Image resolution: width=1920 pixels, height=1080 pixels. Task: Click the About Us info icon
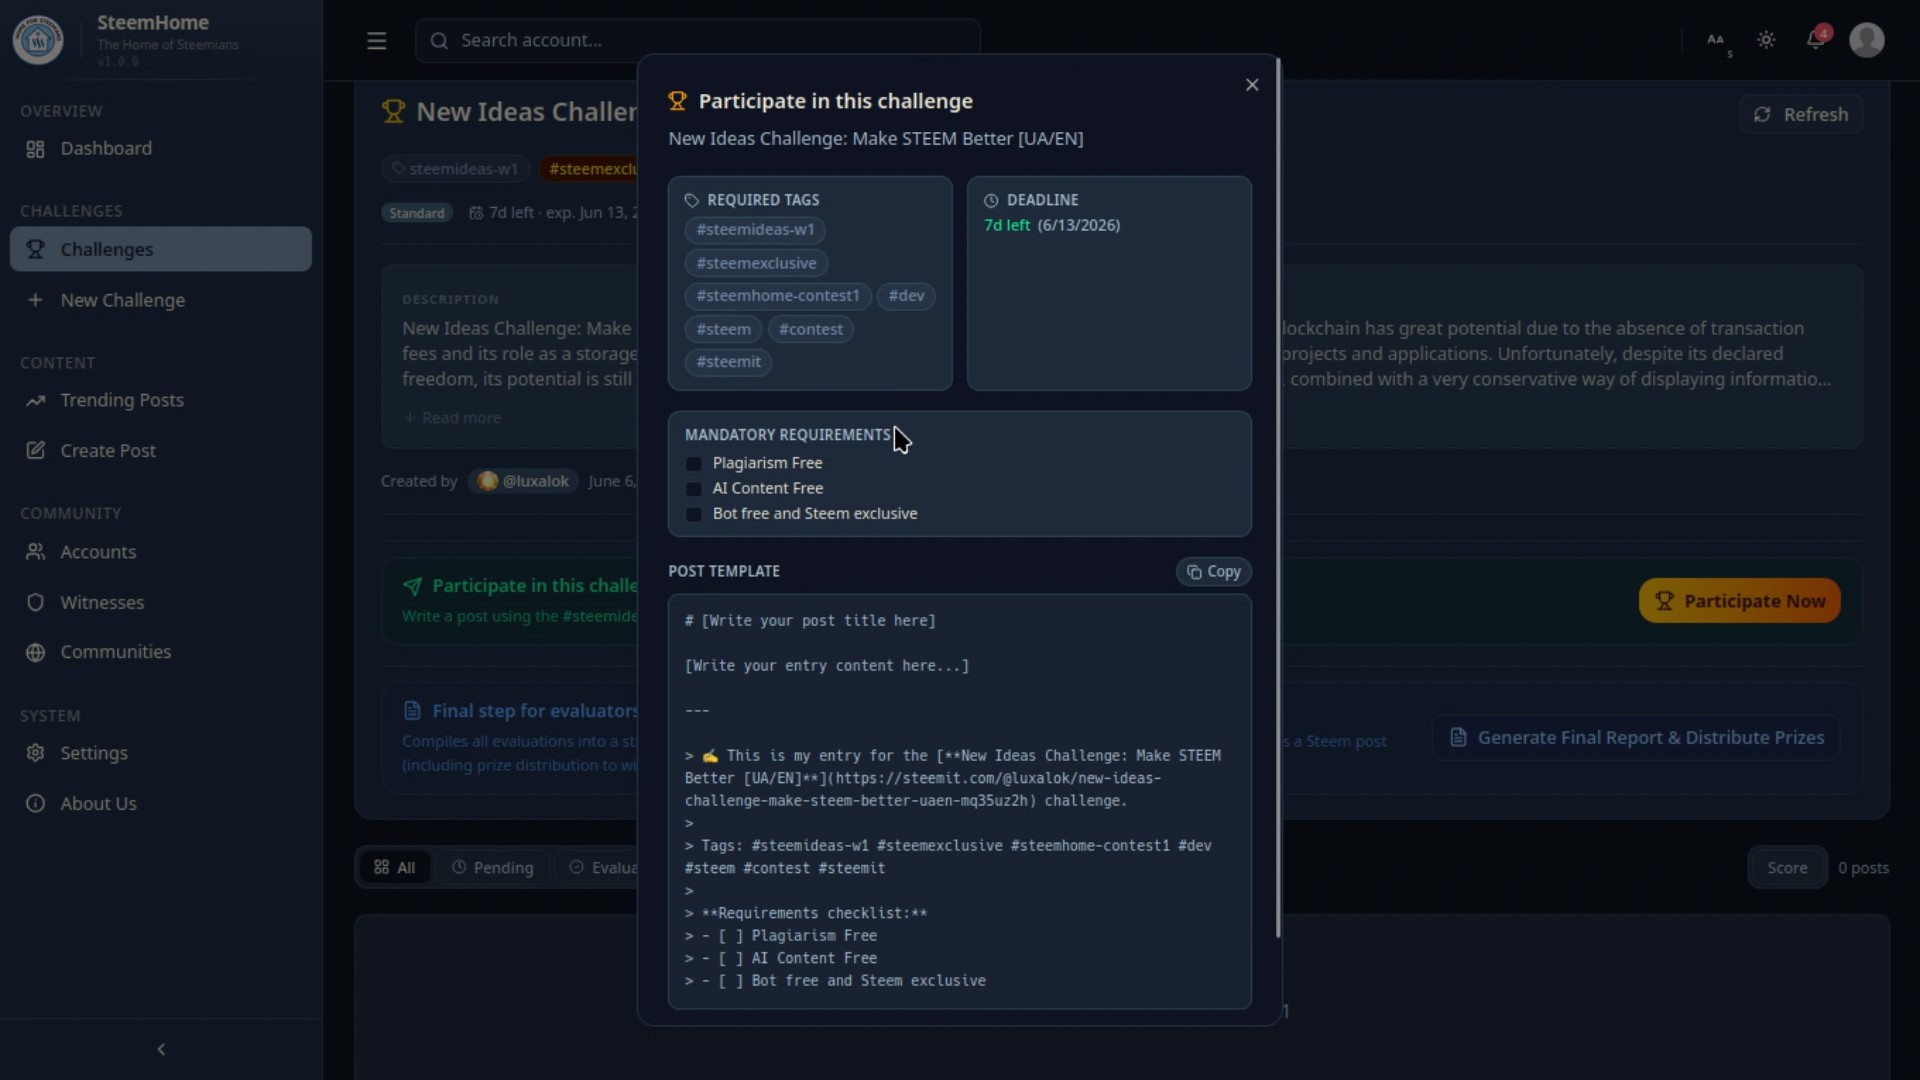point(36,804)
